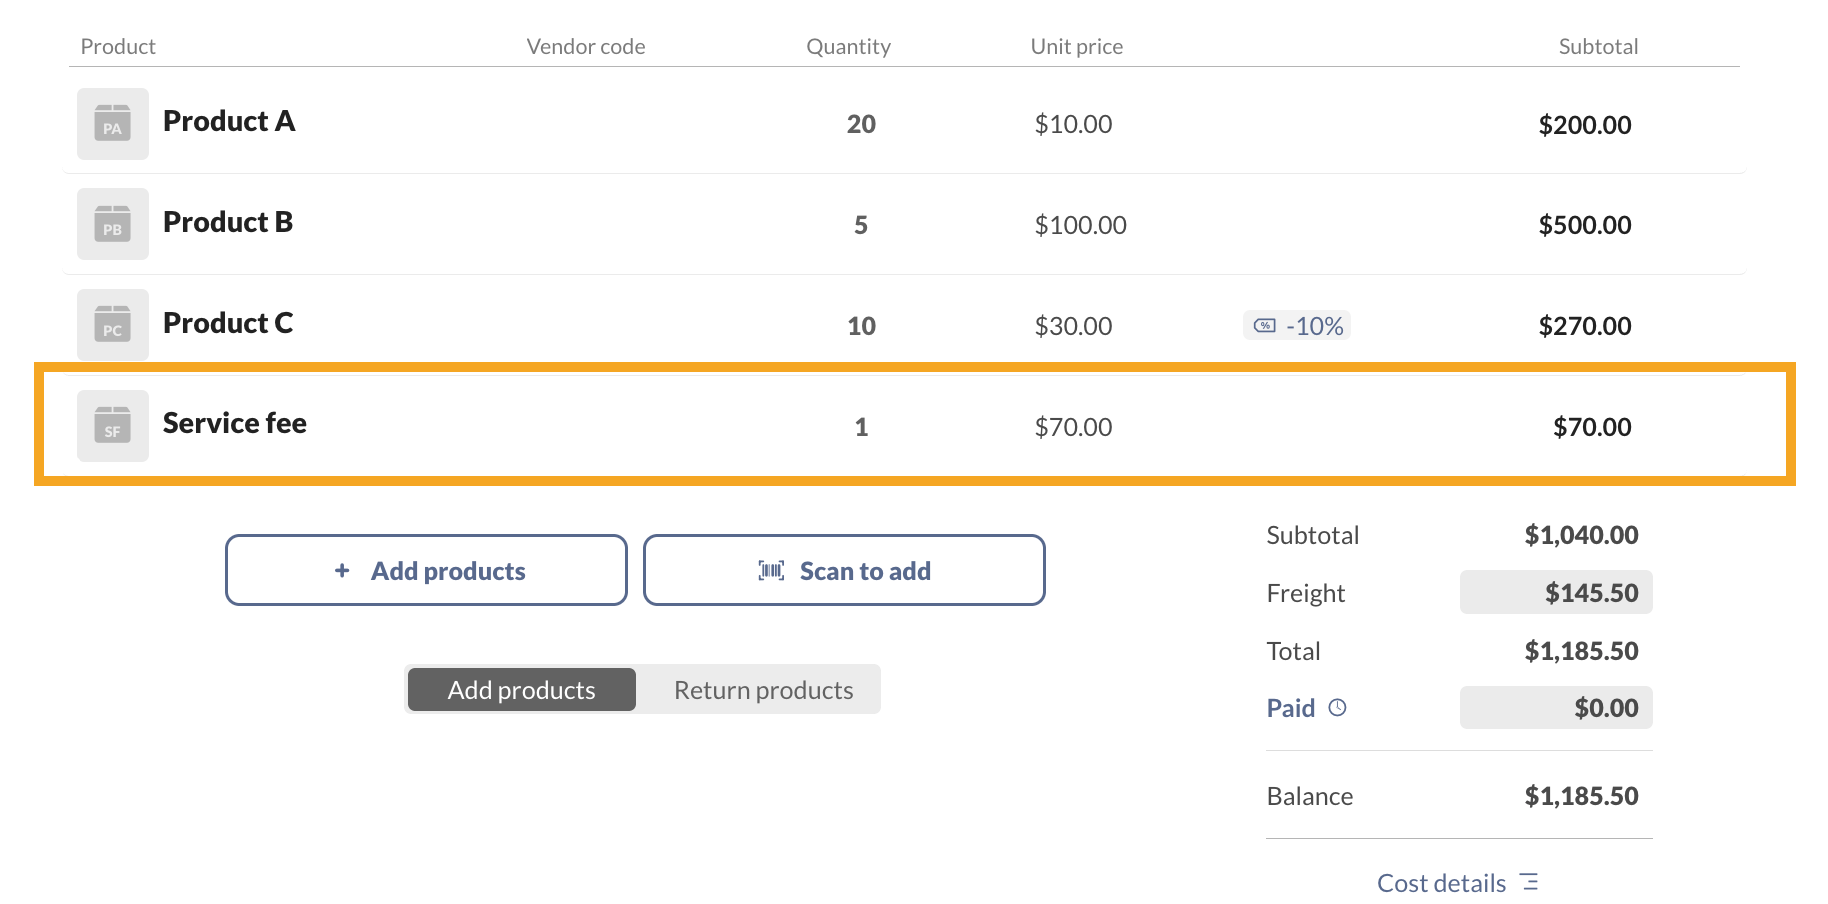
Task: Select the Service fee product name
Action: click(x=235, y=423)
